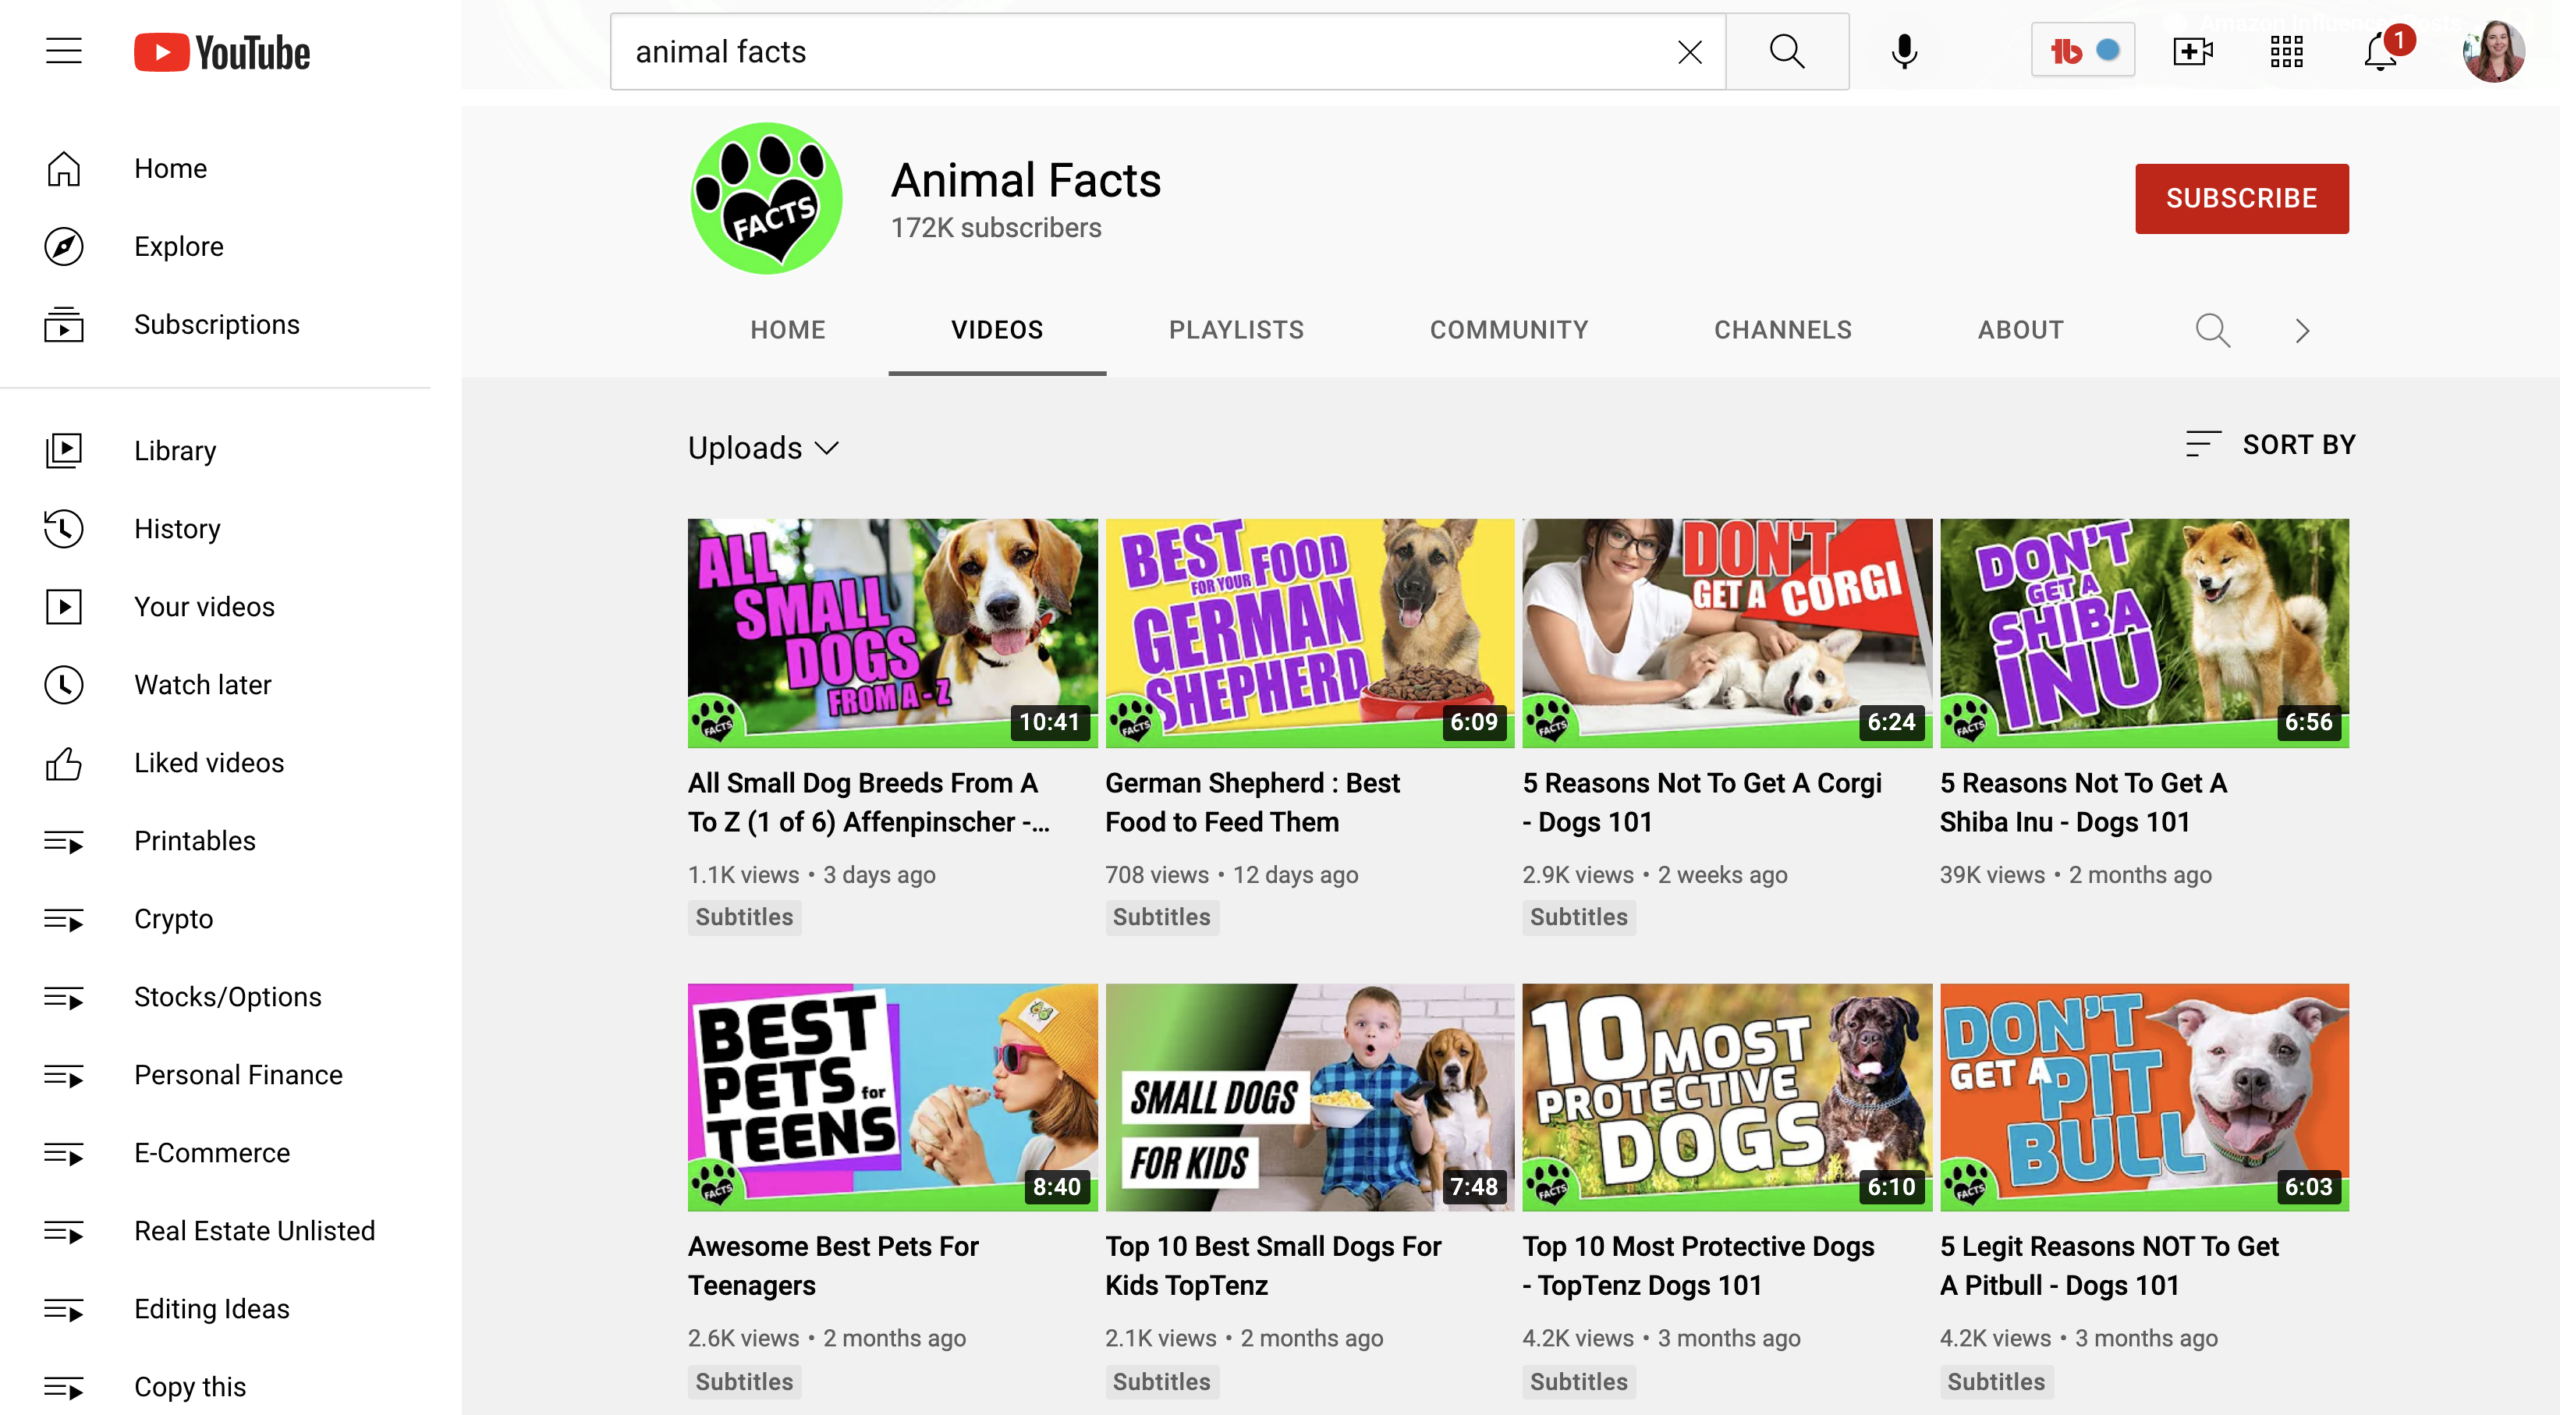
Task: Open the YouTube apps grid
Action: coord(2286,52)
